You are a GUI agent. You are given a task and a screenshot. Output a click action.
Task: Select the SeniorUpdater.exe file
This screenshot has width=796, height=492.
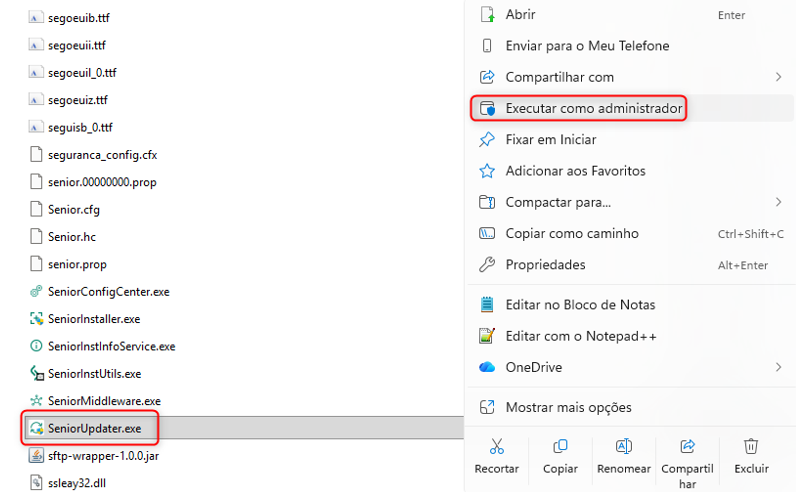[x=94, y=428]
